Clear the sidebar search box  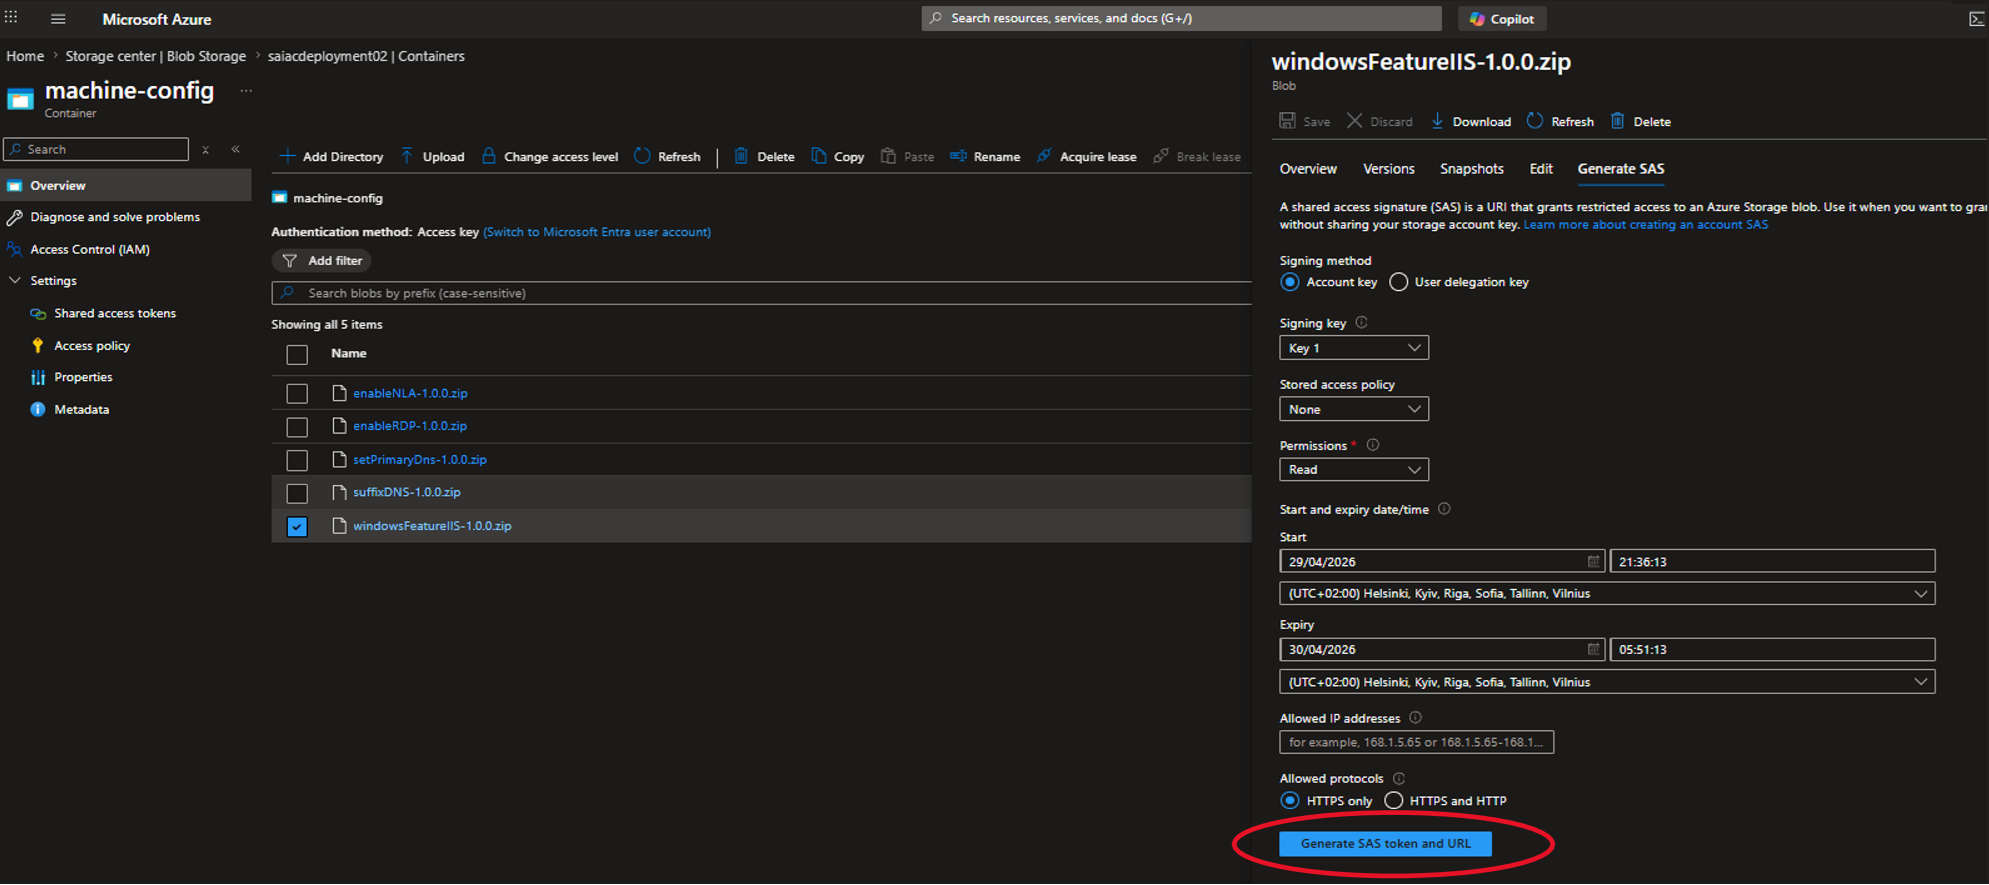click(x=205, y=150)
